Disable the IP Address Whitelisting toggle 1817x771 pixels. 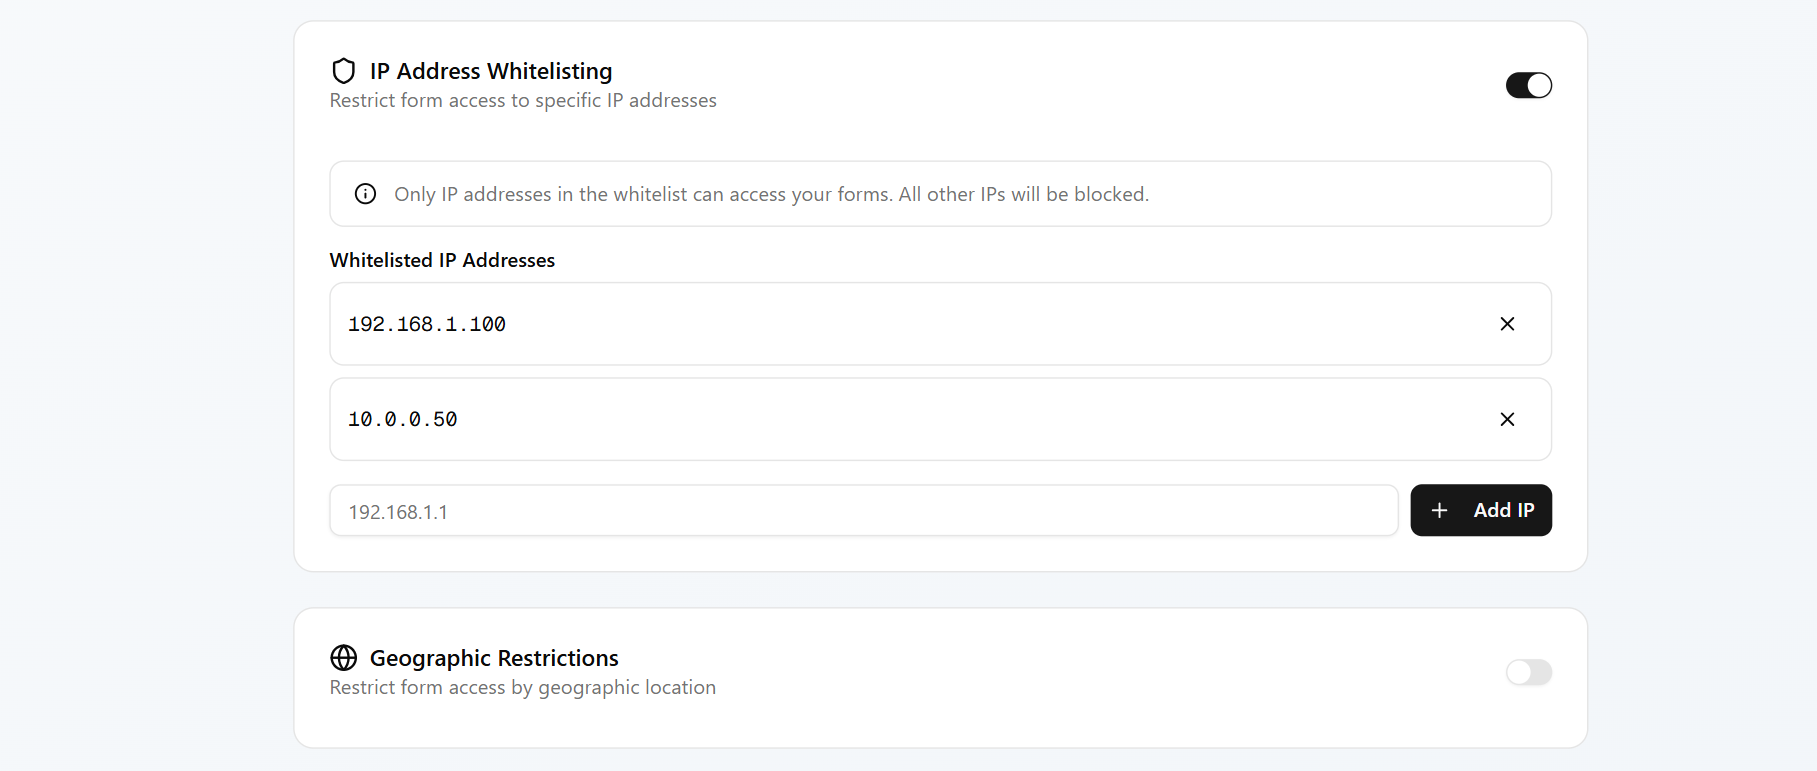point(1528,85)
